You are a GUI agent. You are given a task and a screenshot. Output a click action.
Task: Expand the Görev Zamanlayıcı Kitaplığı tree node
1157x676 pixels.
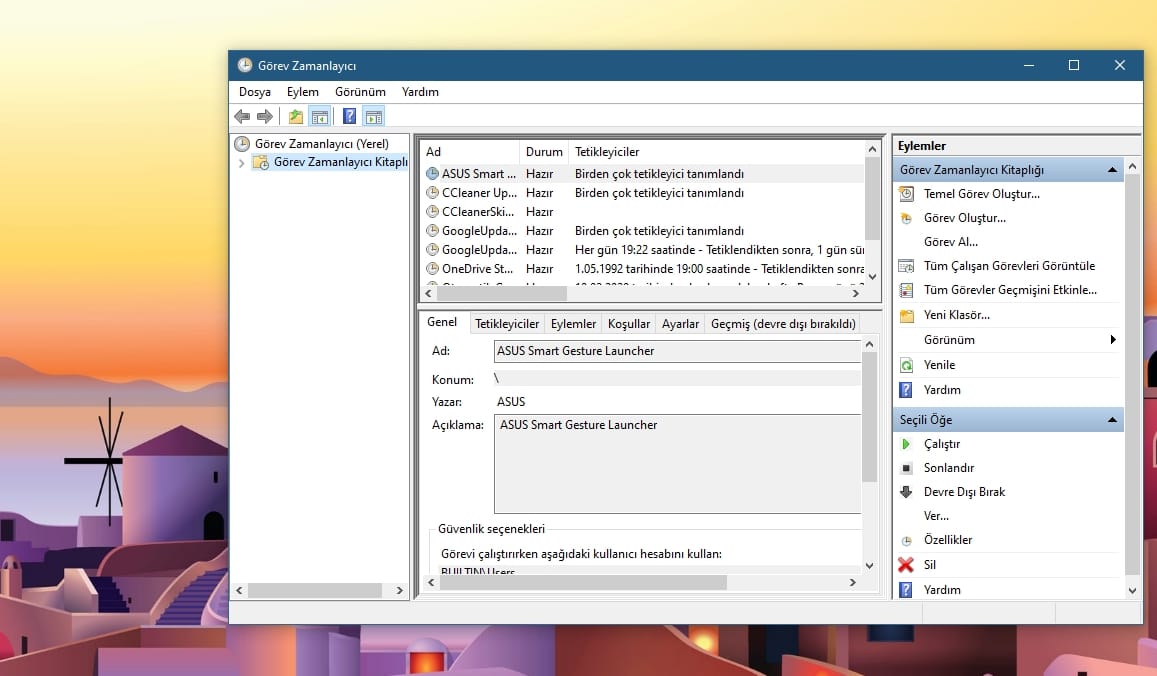[x=241, y=162]
